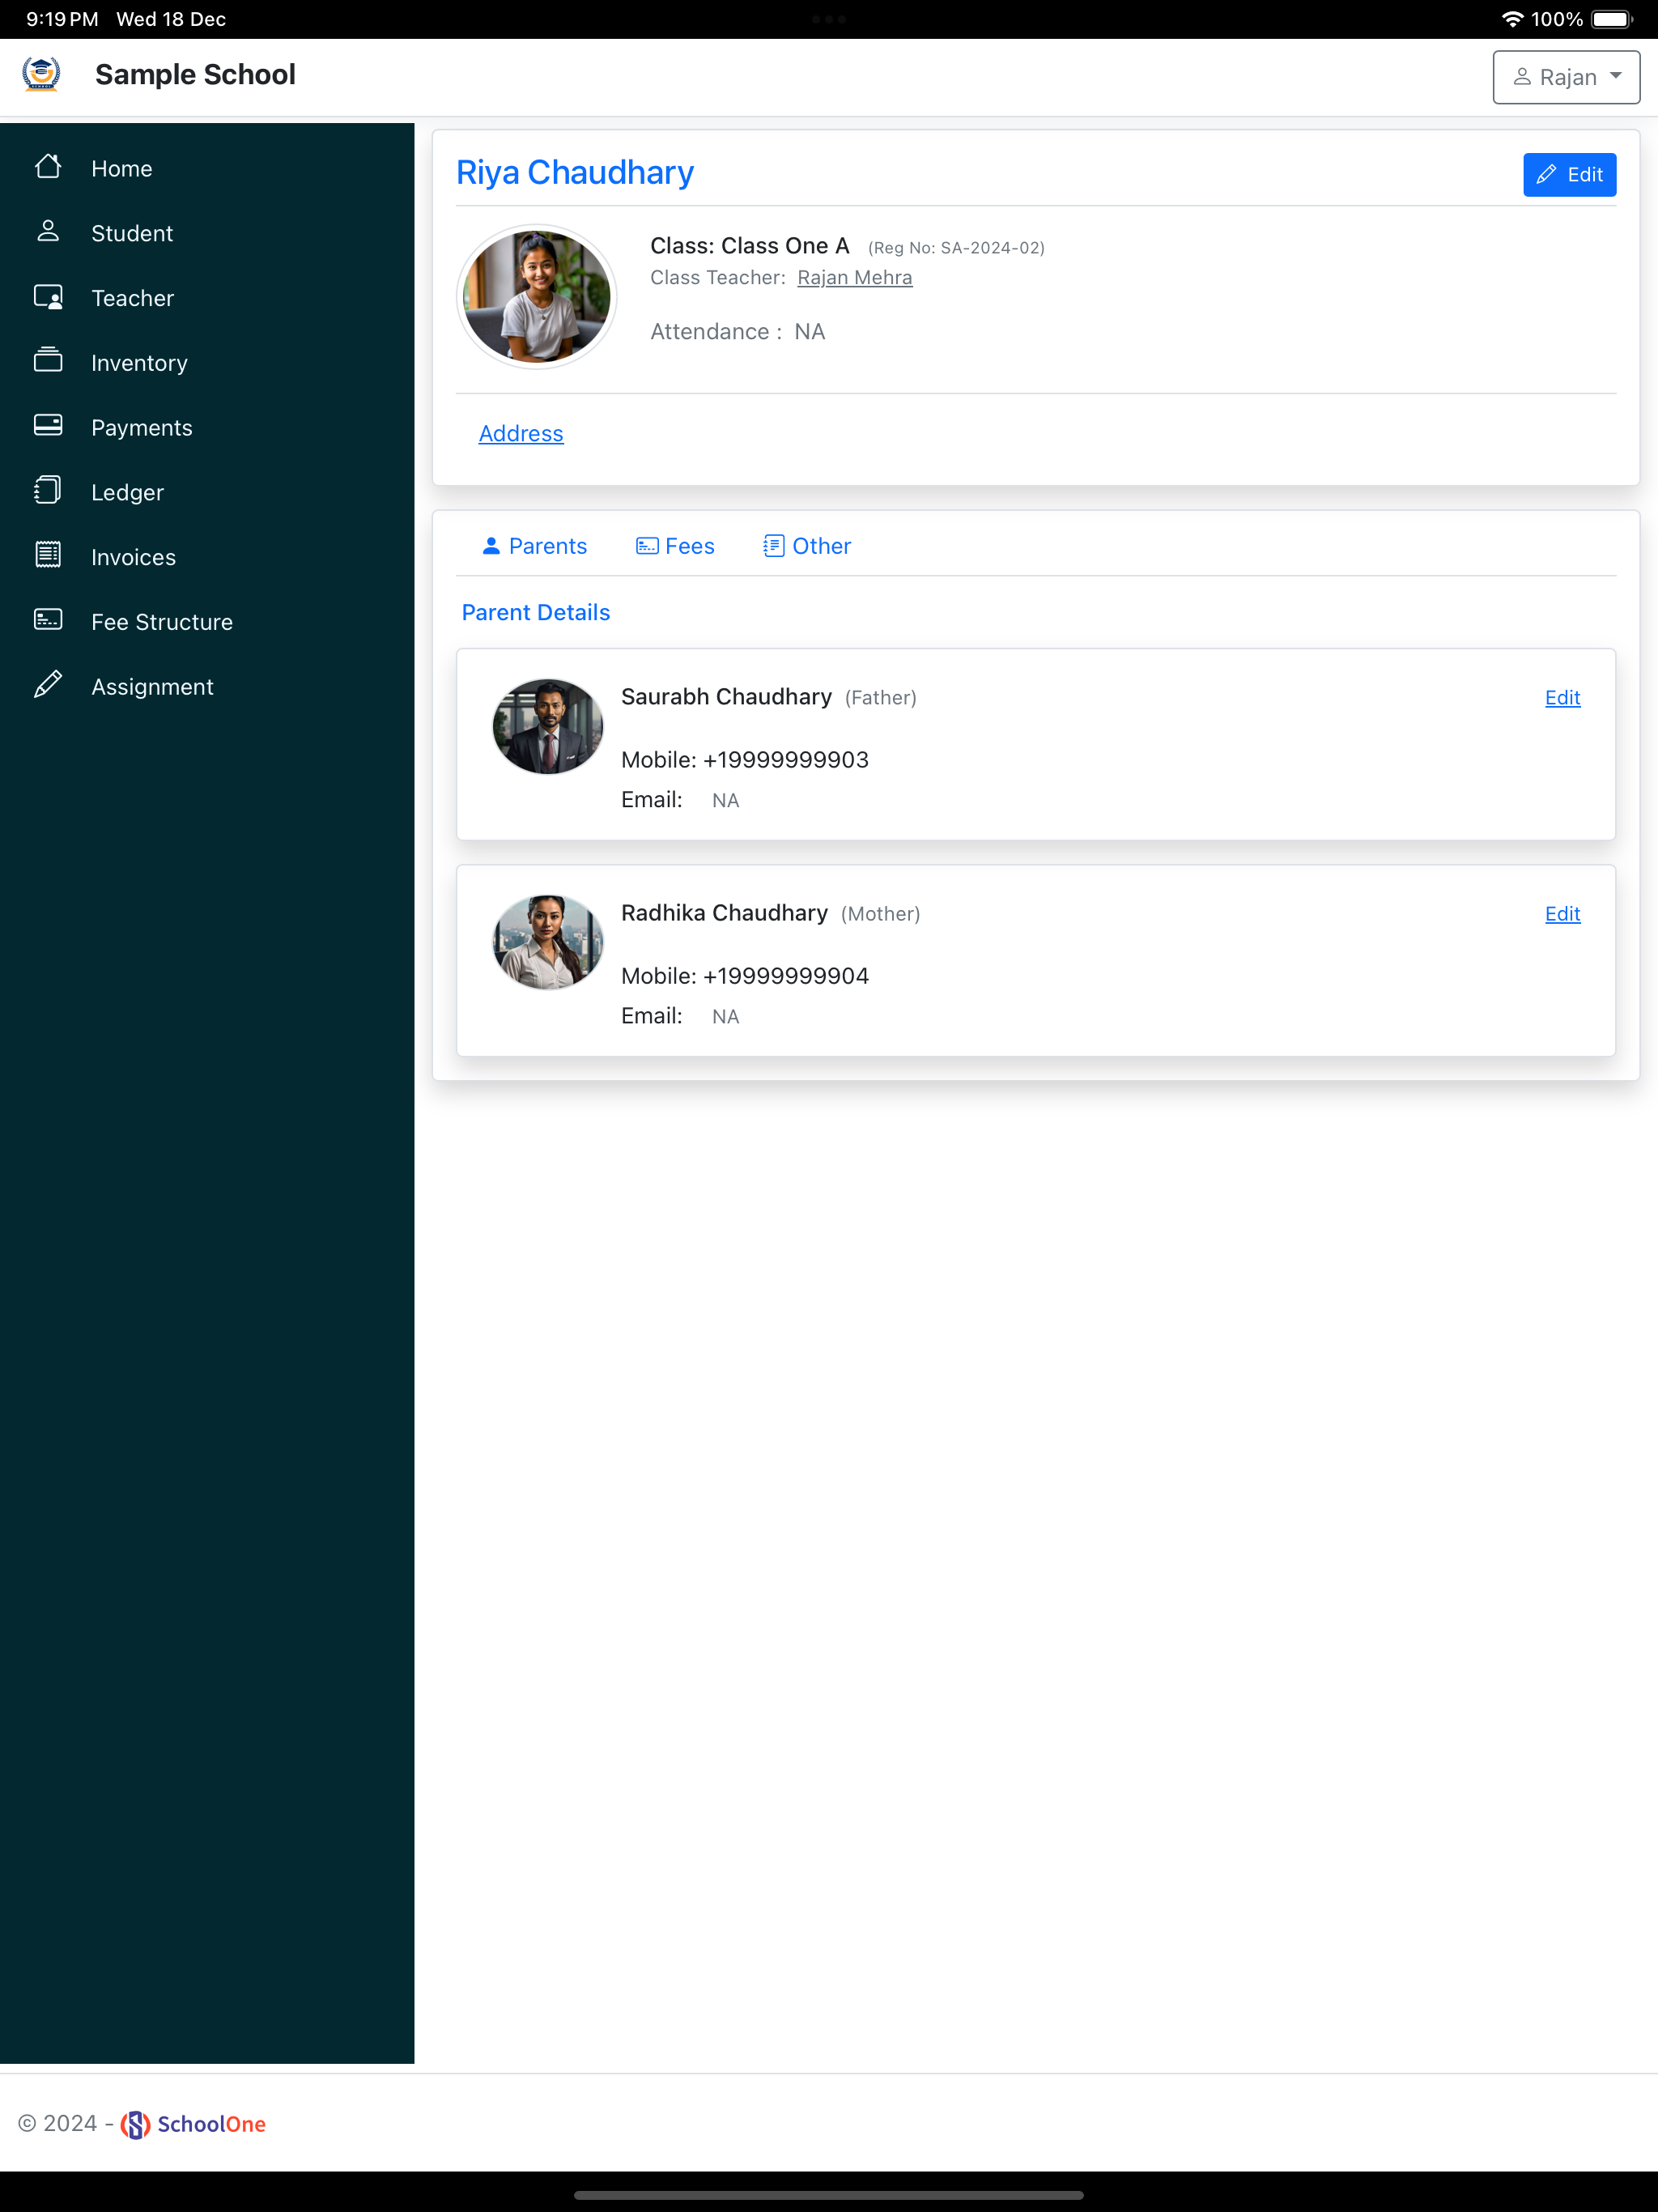The image size is (1658, 2212).
Task: Click the 9:19 PM clock in status bar
Action: [x=62, y=19]
